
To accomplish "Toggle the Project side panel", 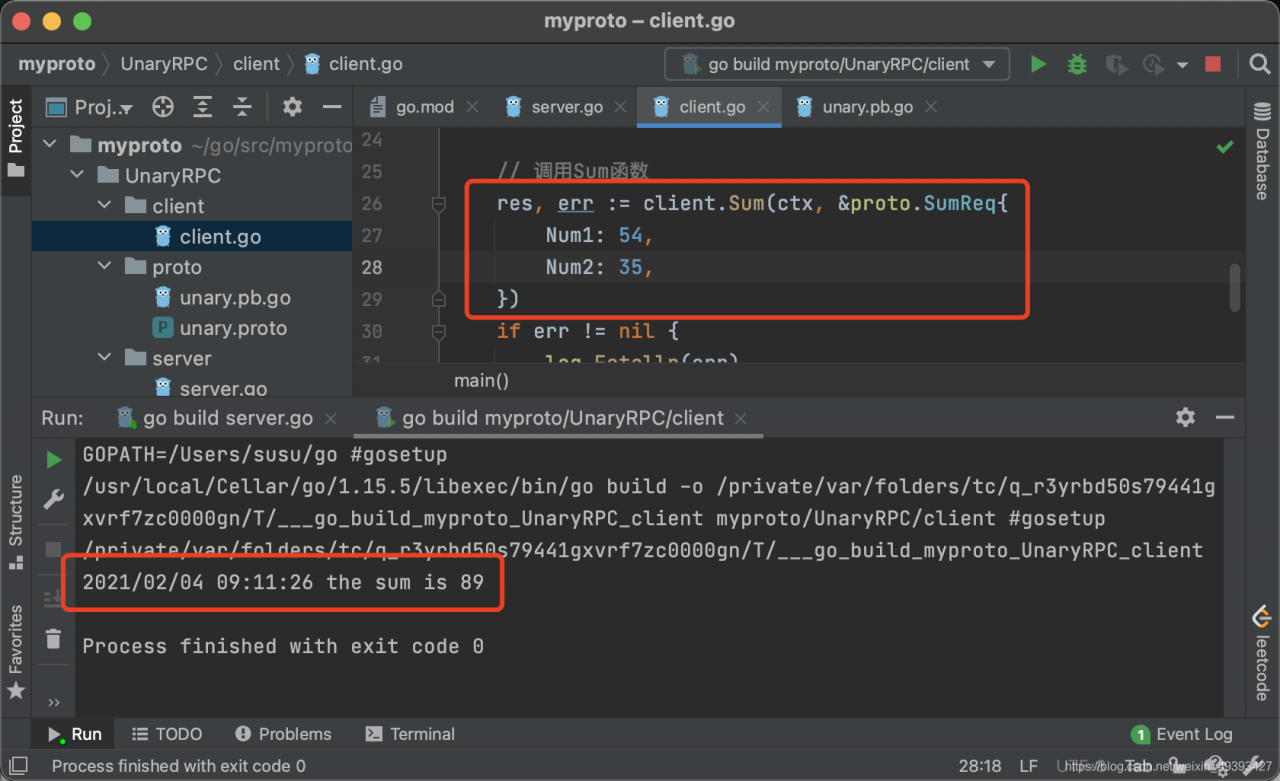I will (x=15, y=138).
